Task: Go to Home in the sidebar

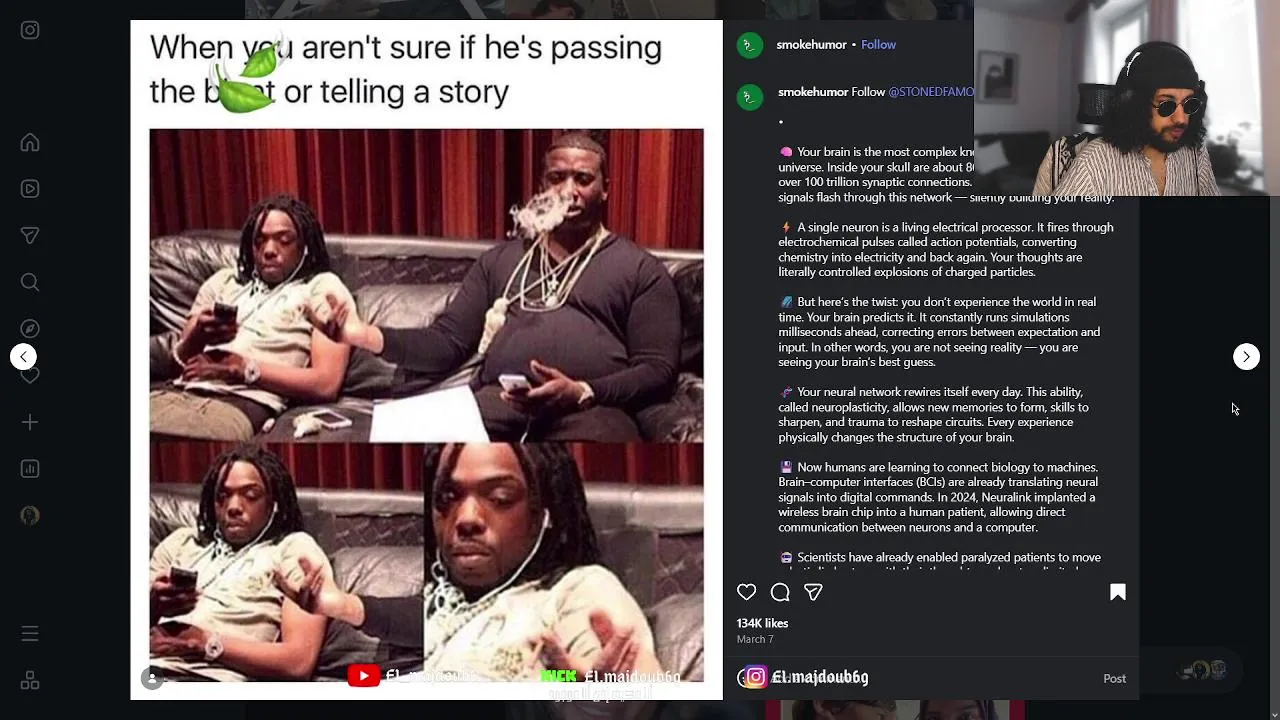Action: tap(30, 142)
